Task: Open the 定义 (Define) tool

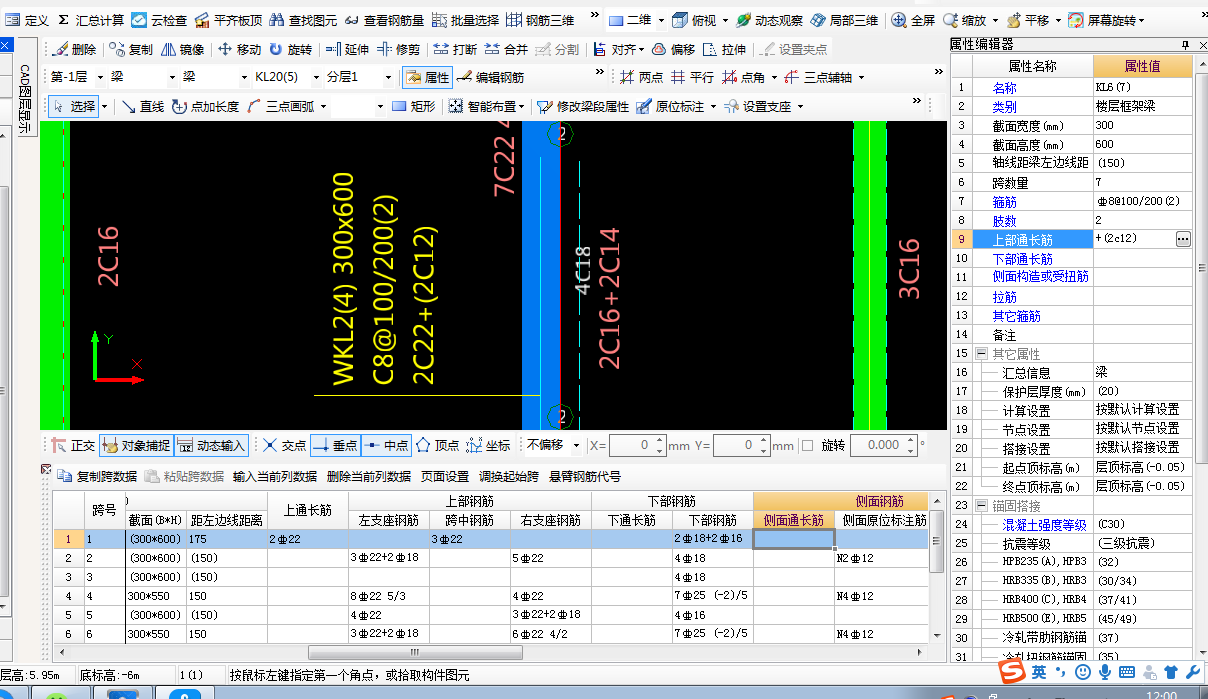Action: 27,20
